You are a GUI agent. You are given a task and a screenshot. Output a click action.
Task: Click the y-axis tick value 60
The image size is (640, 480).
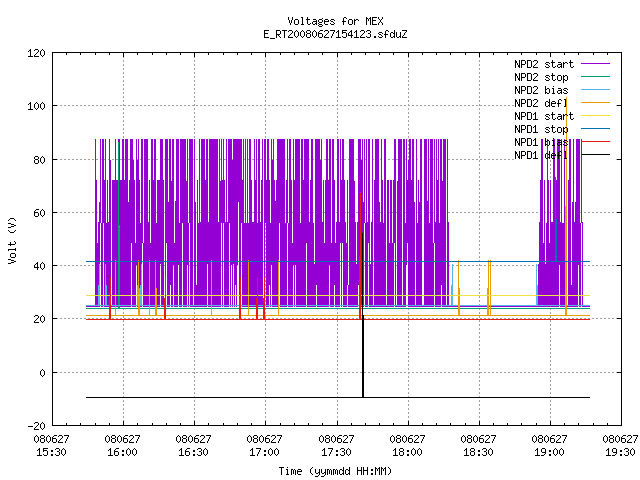click(39, 213)
